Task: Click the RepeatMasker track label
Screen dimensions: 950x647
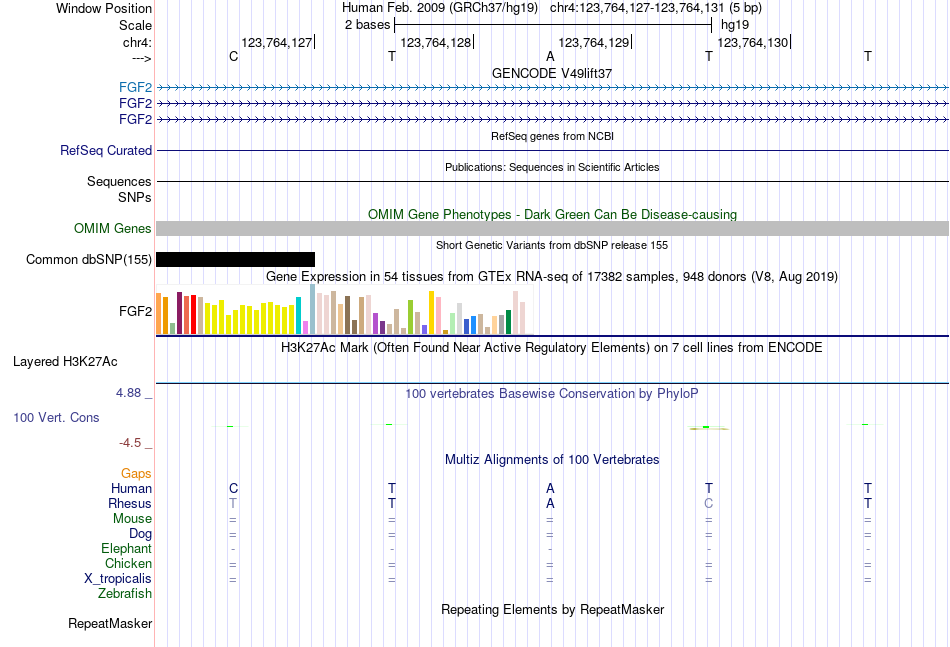Action: tap(110, 623)
